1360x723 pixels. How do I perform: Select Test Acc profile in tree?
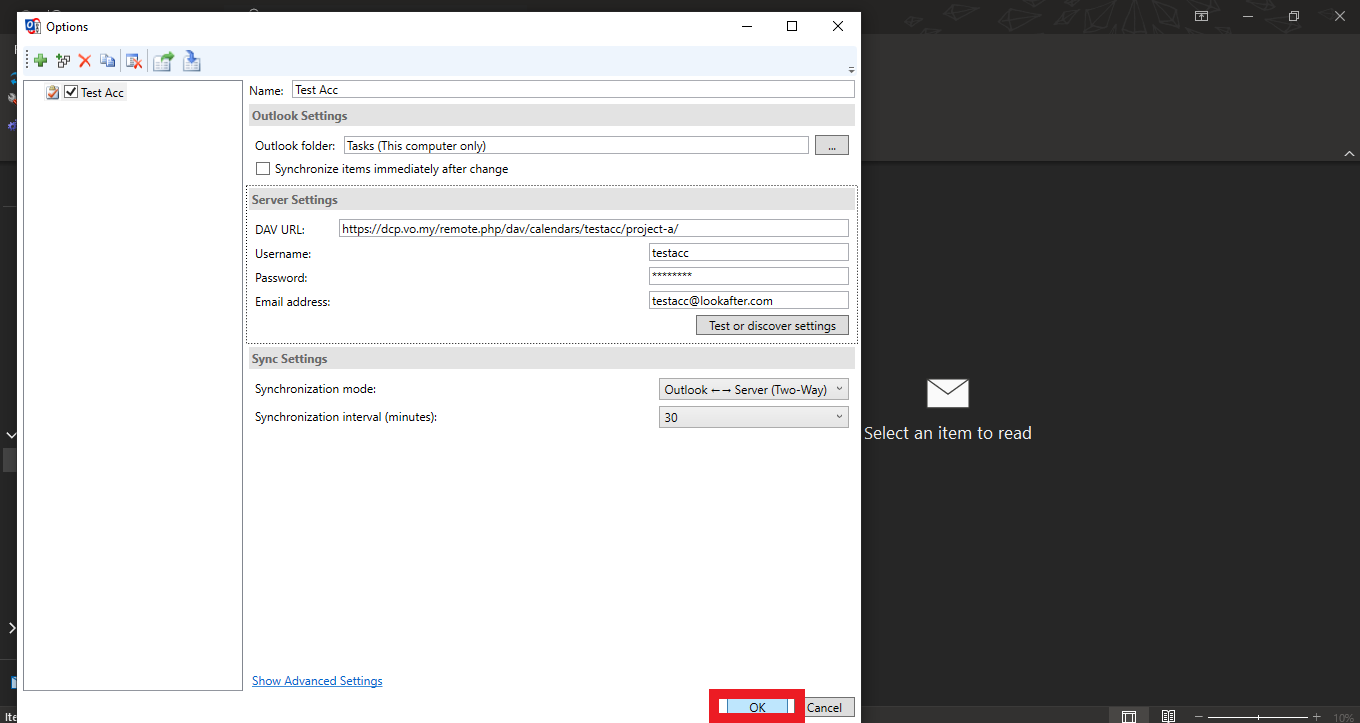click(x=102, y=93)
